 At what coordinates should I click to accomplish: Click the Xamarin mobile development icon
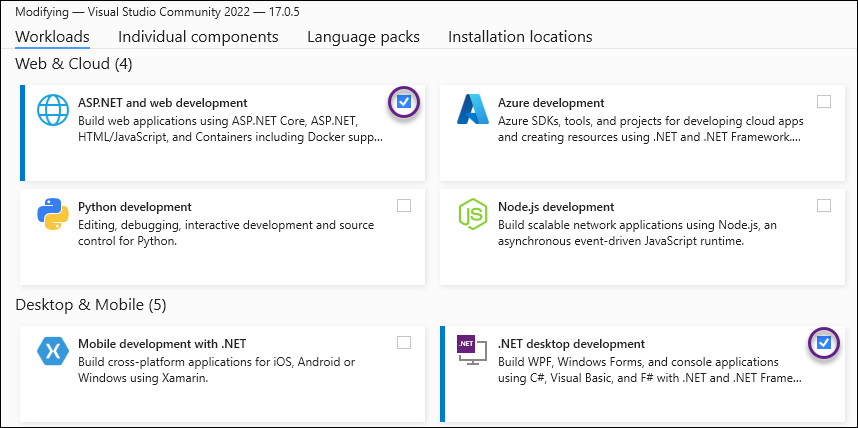point(52,351)
